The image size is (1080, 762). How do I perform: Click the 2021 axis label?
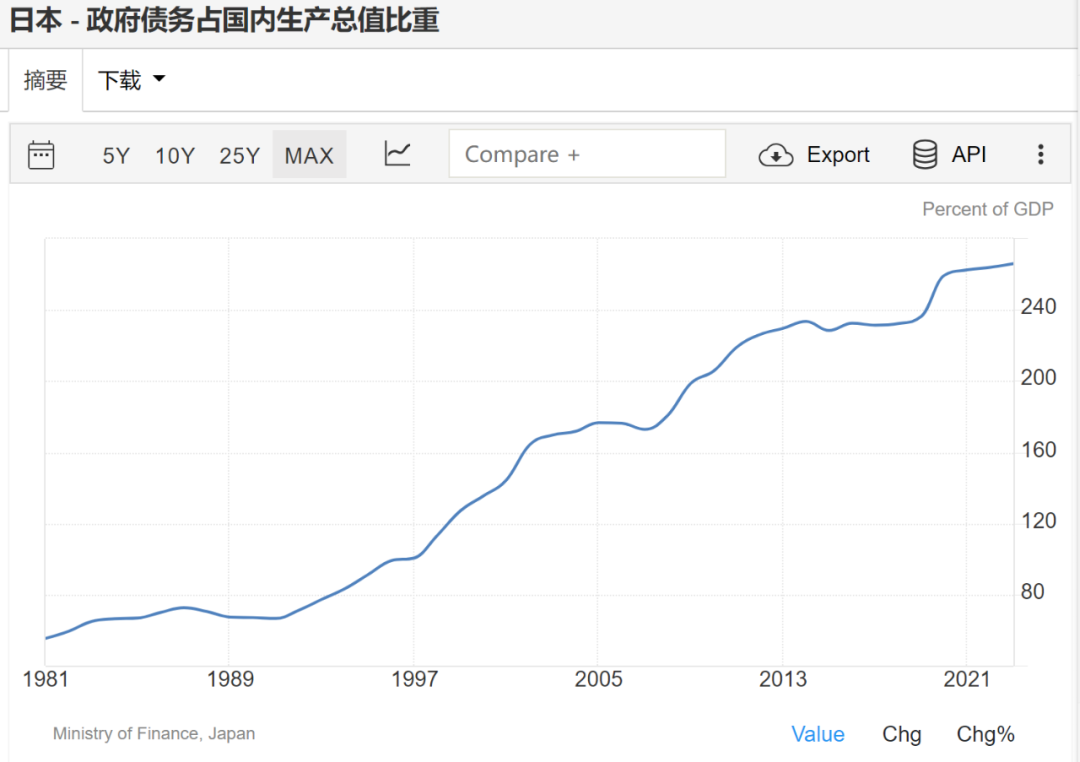[967, 679]
